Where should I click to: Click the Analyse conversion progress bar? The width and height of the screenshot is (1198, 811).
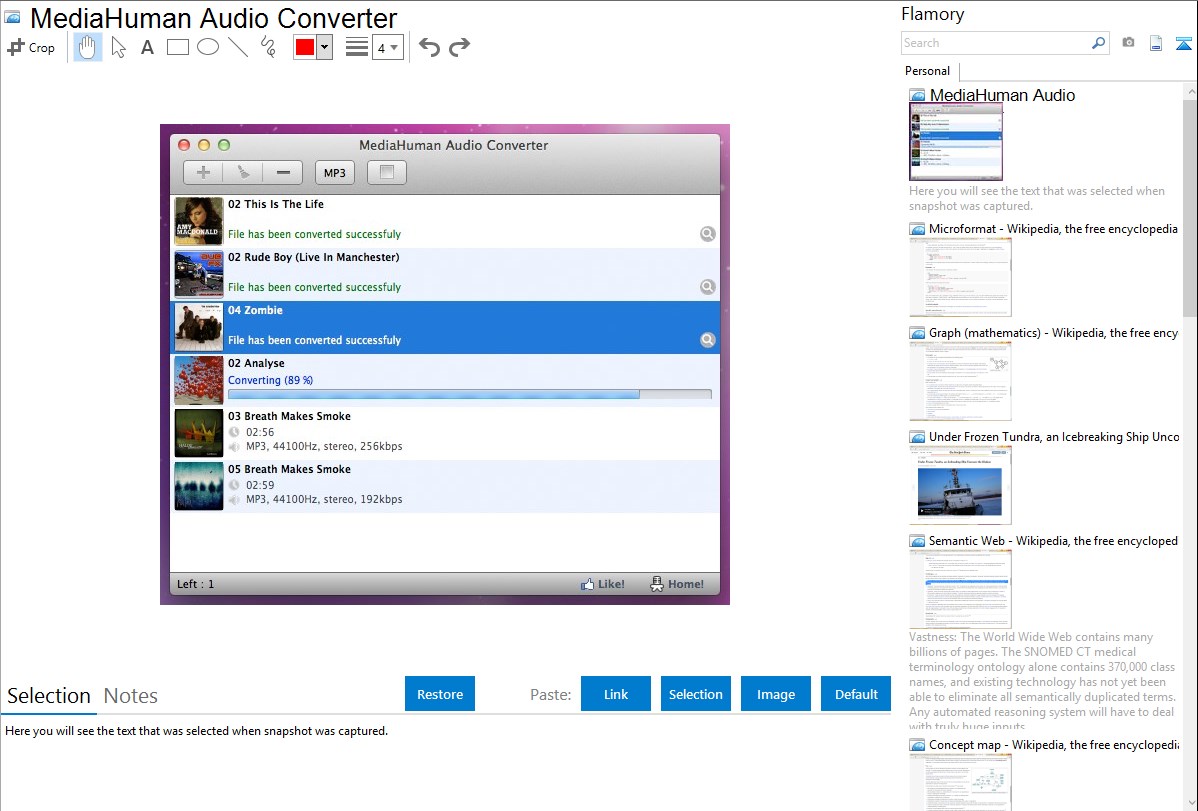coord(470,394)
